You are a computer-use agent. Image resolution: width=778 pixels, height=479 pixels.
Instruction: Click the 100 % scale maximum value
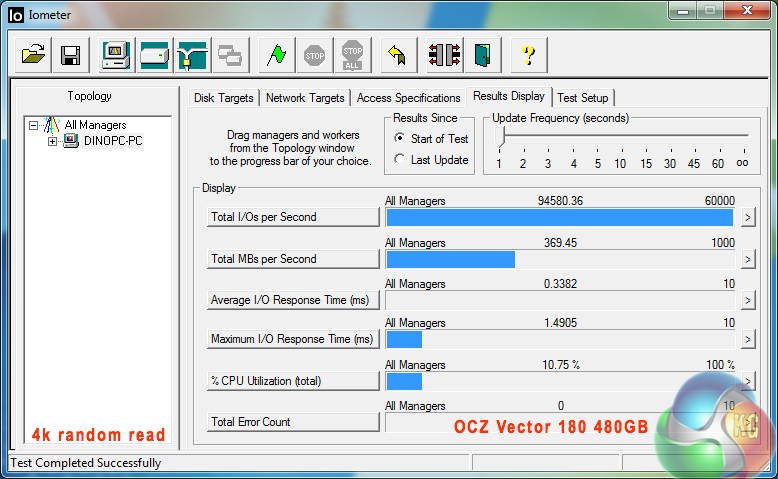pos(720,365)
